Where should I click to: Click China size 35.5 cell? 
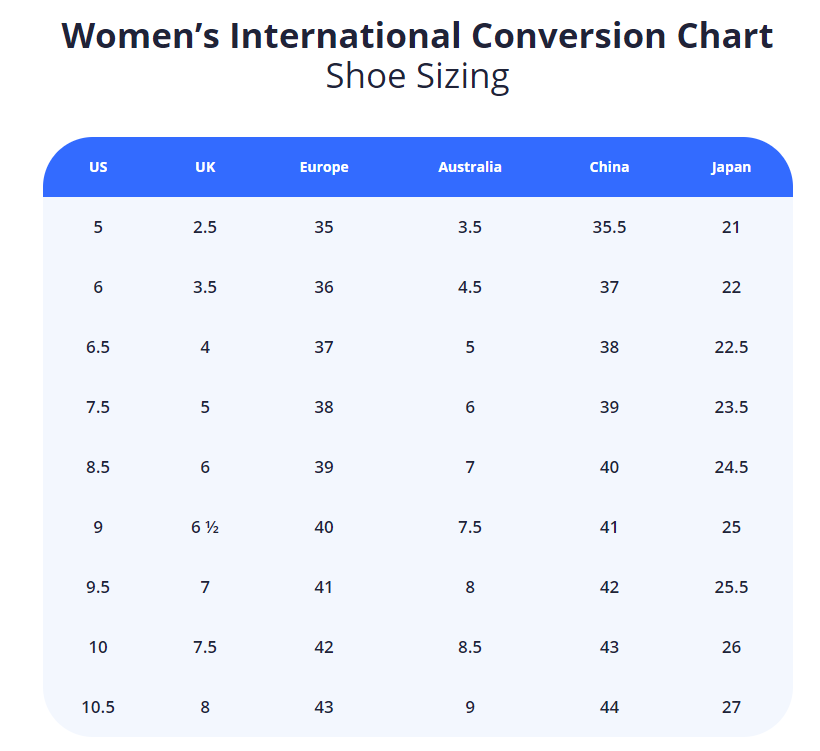(609, 227)
